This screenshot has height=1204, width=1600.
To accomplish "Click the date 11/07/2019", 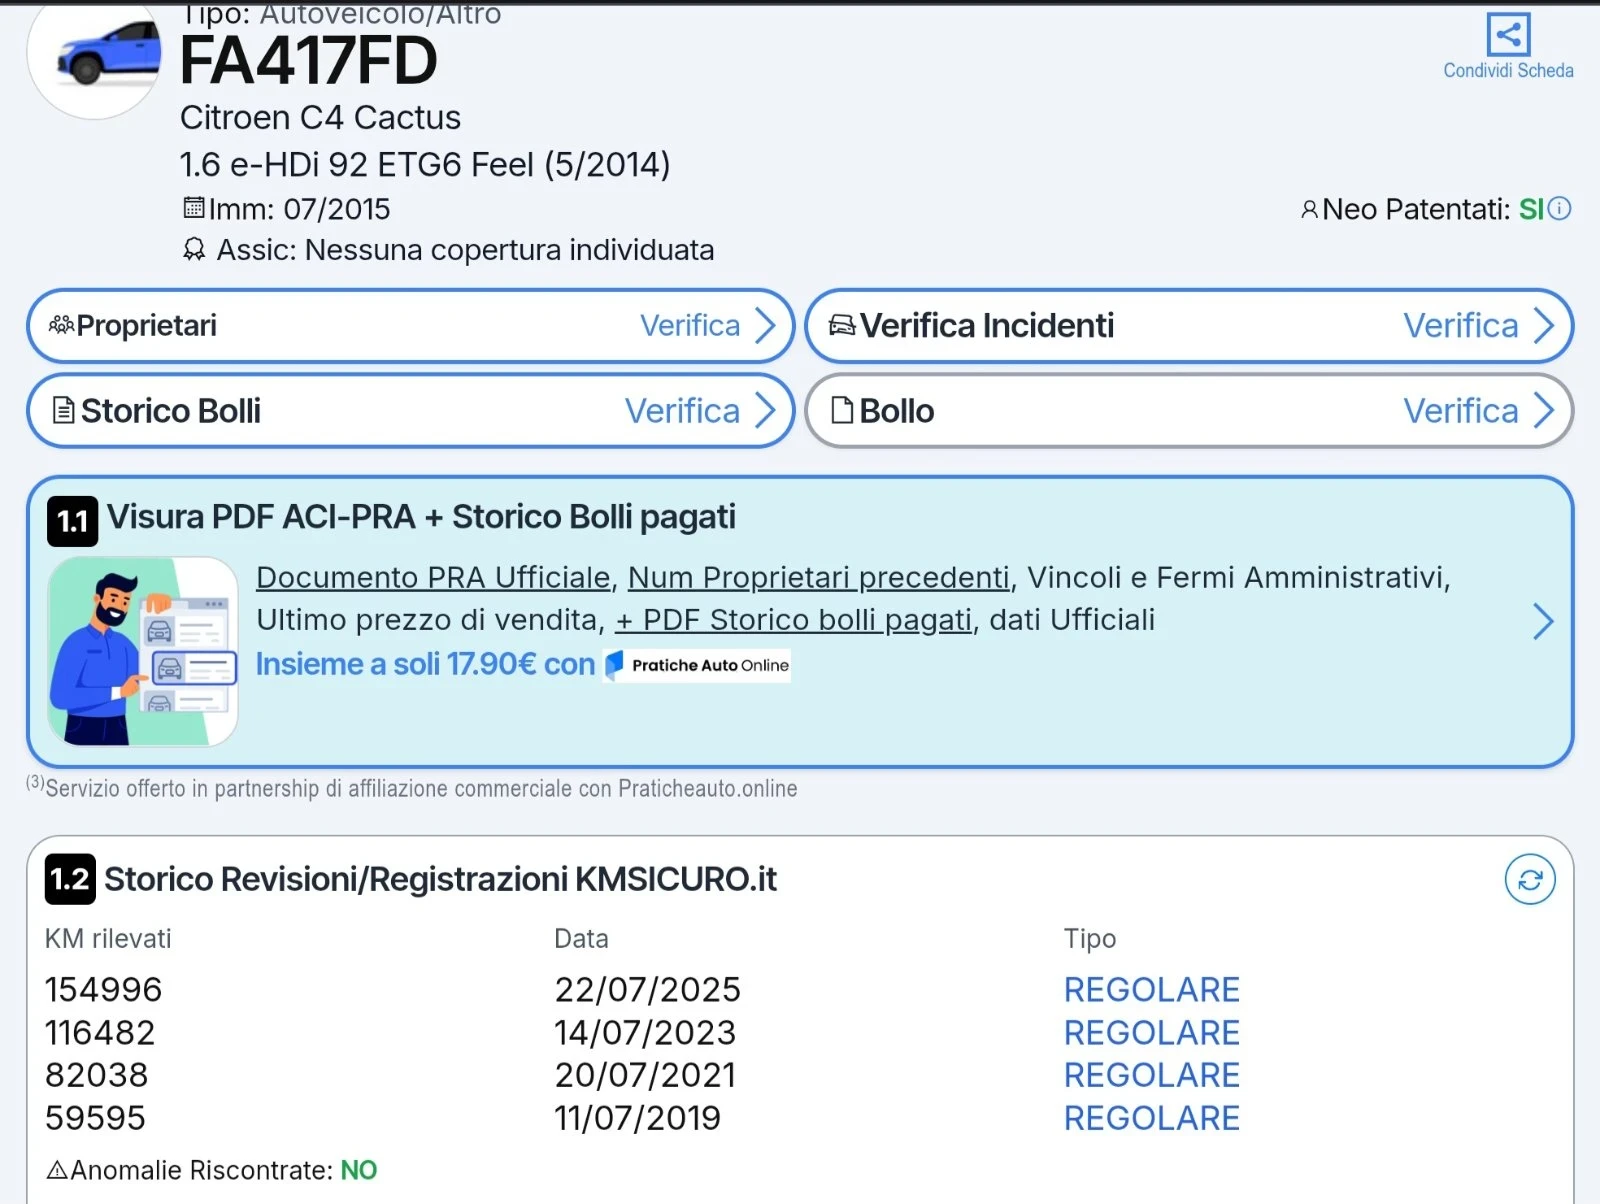I will [x=637, y=1118].
